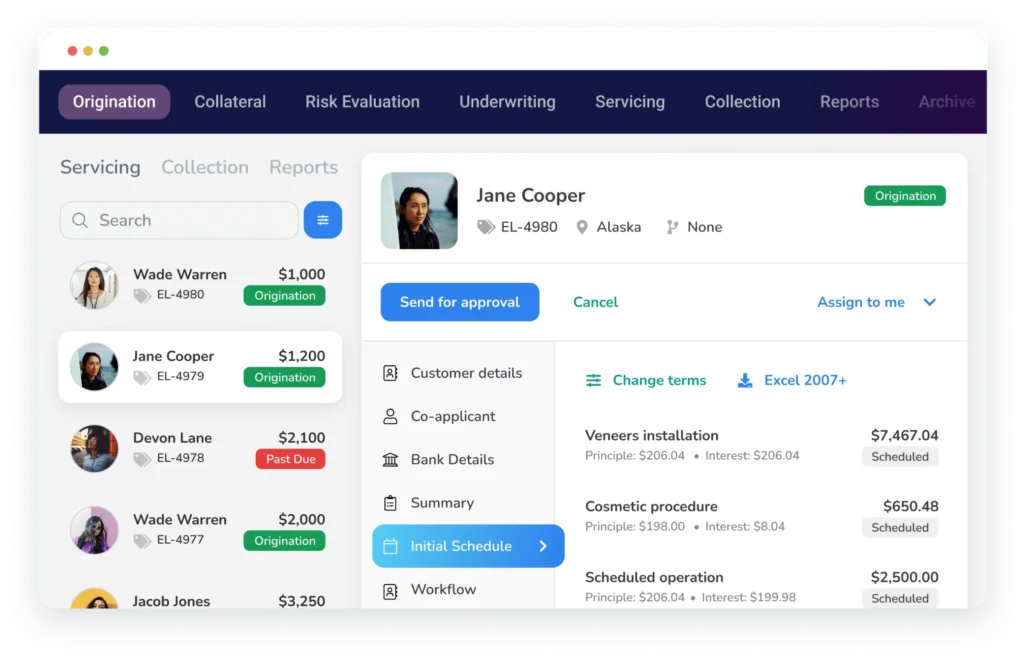Expand the Initial Schedule chevron arrow
The width and height of the screenshot is (1024, 658).
coord(543,546)
